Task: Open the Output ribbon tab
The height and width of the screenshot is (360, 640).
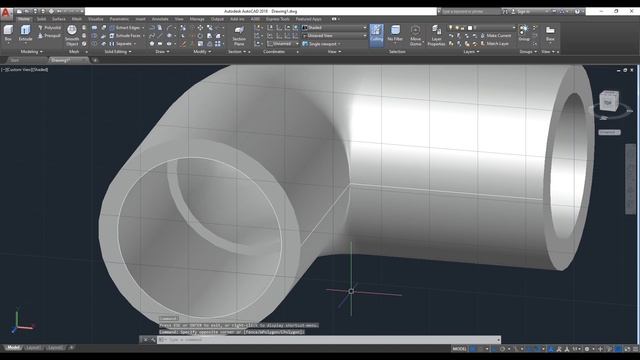Action: pyautogui.click(x=217, y=19)
